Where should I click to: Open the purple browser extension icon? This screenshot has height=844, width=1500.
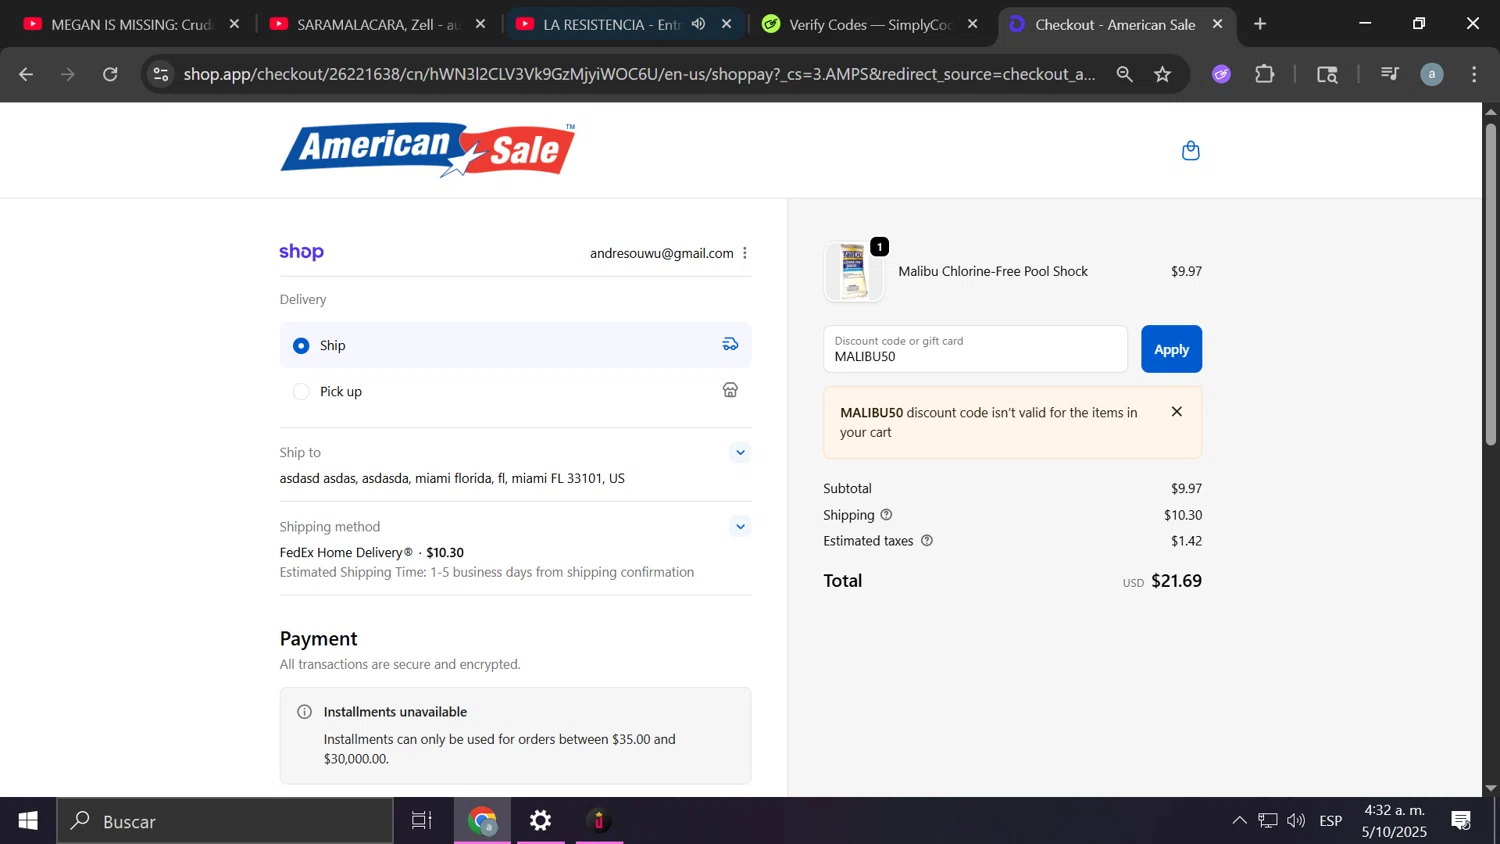click(x=1221, y=74)
